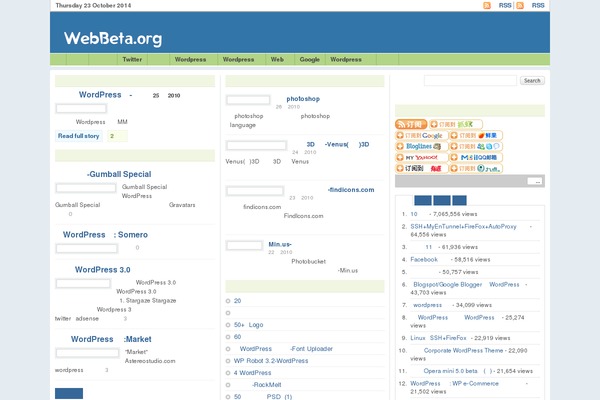Click the 7,065,556 views text in popular list

(x=455, y=214)
